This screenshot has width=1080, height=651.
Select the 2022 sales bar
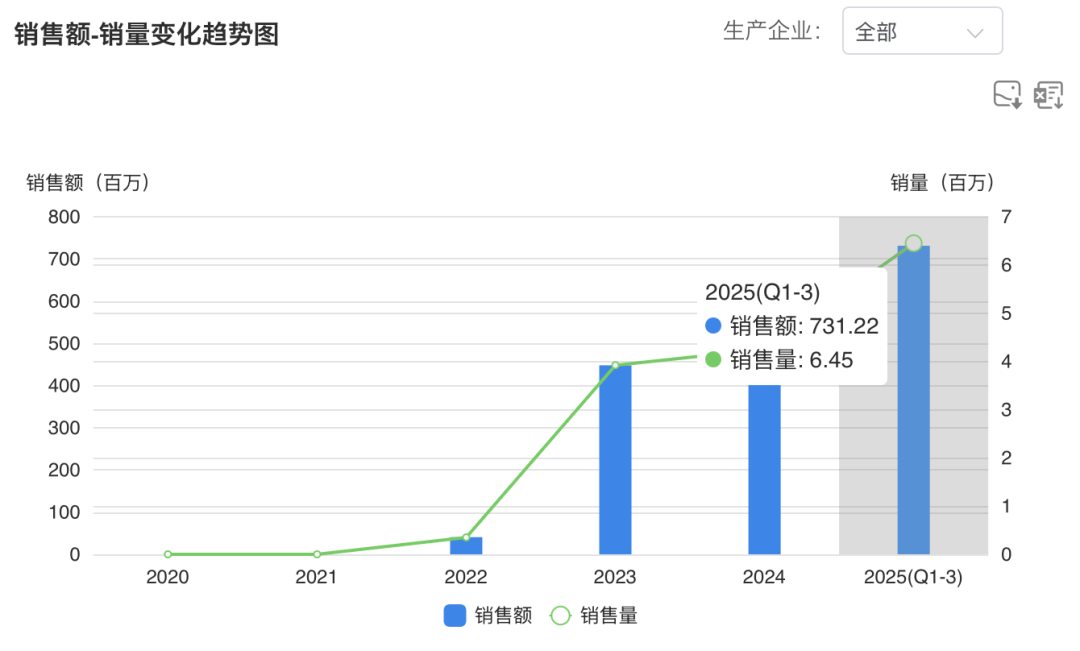pos(466,546)
